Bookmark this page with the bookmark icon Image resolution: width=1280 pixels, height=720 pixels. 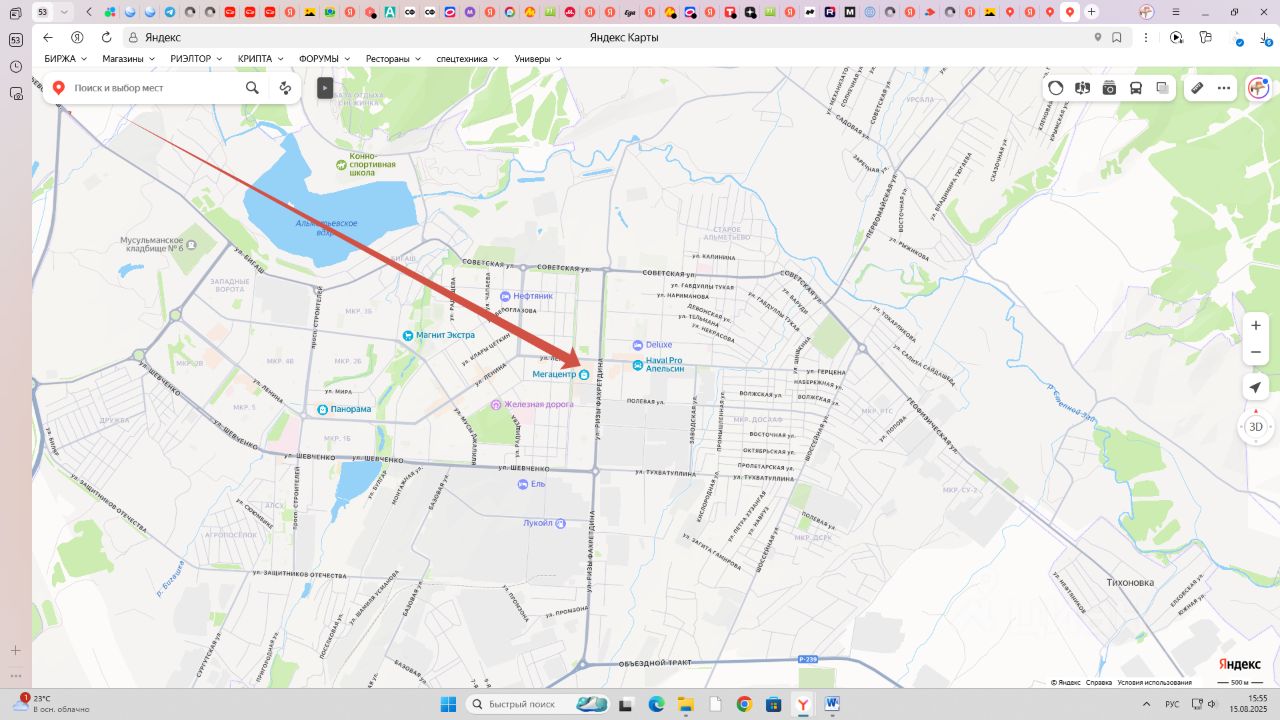[x=1116, y=37]
